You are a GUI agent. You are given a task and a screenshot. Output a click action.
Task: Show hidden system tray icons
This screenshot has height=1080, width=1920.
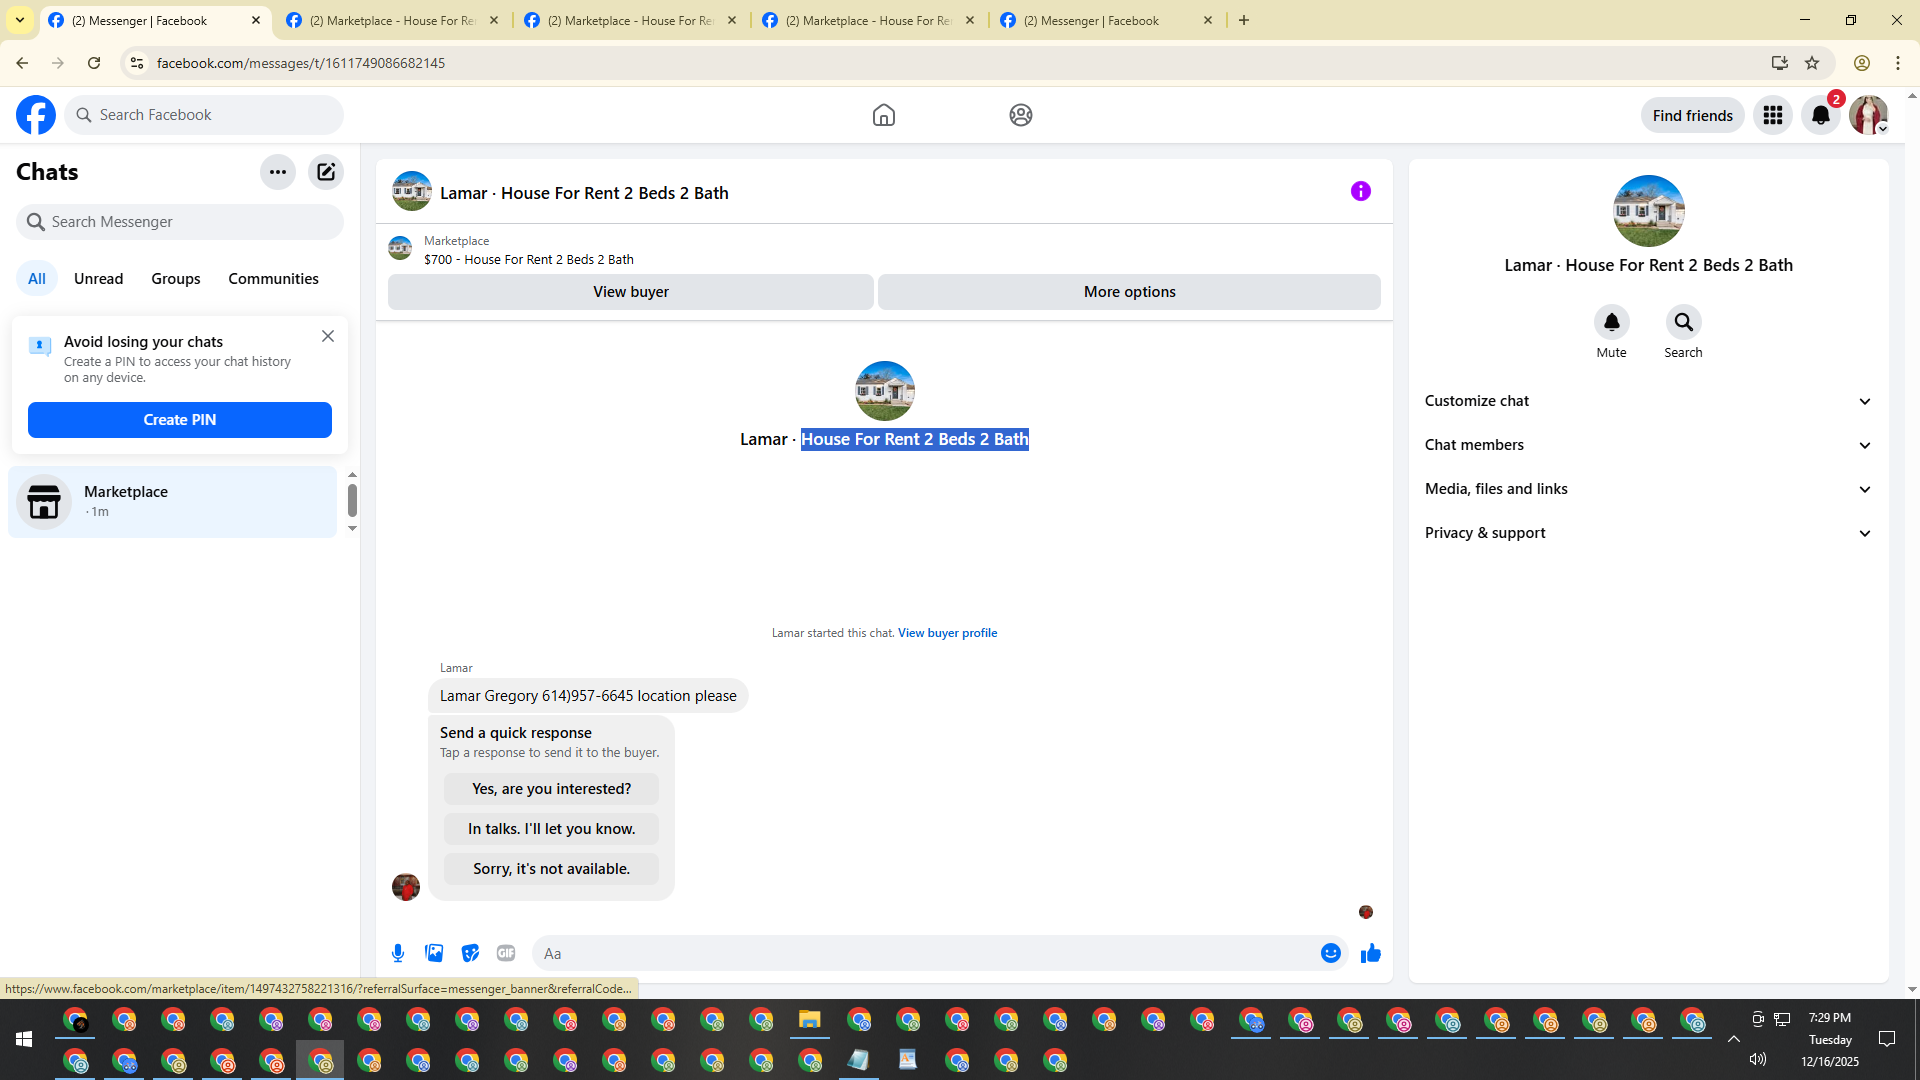click(1734, 1040)
